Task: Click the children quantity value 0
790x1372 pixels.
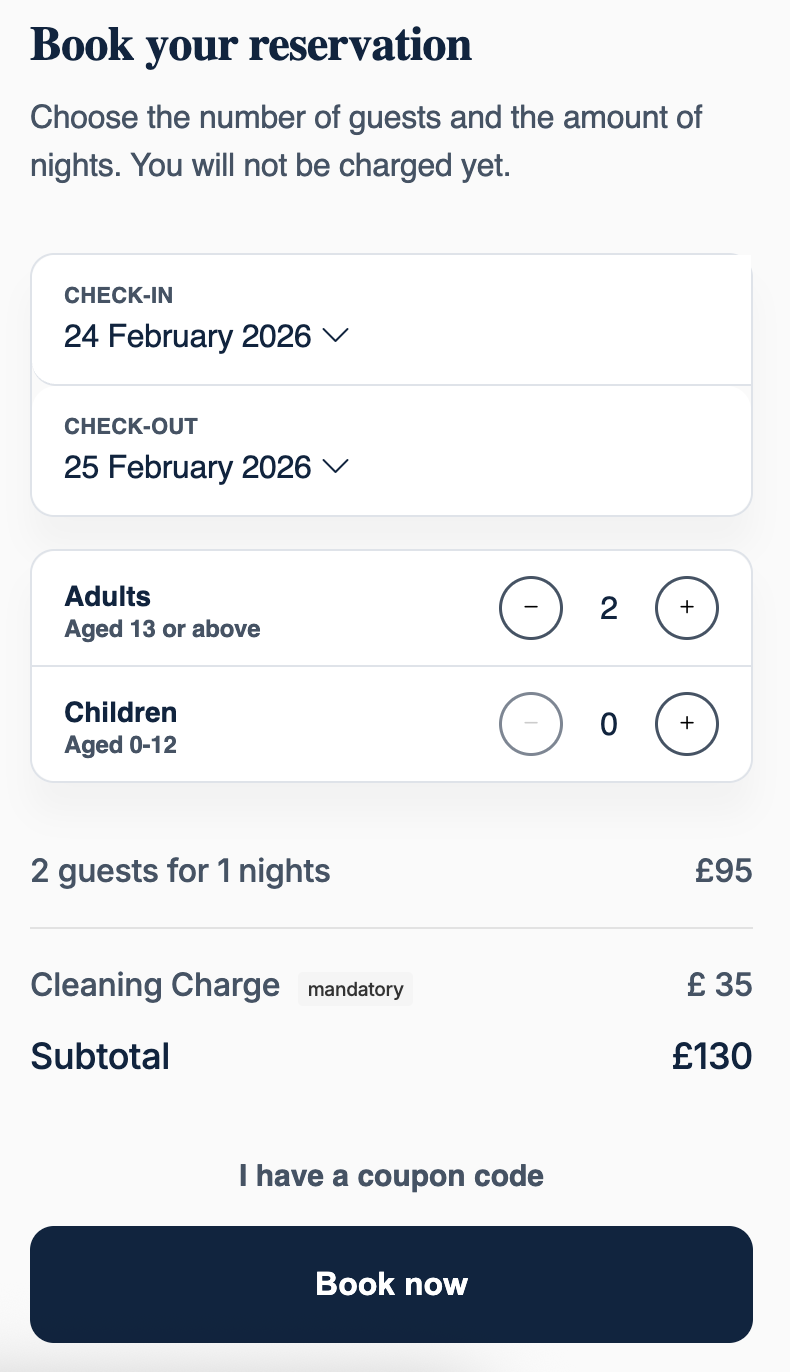Action: [609, 724]
